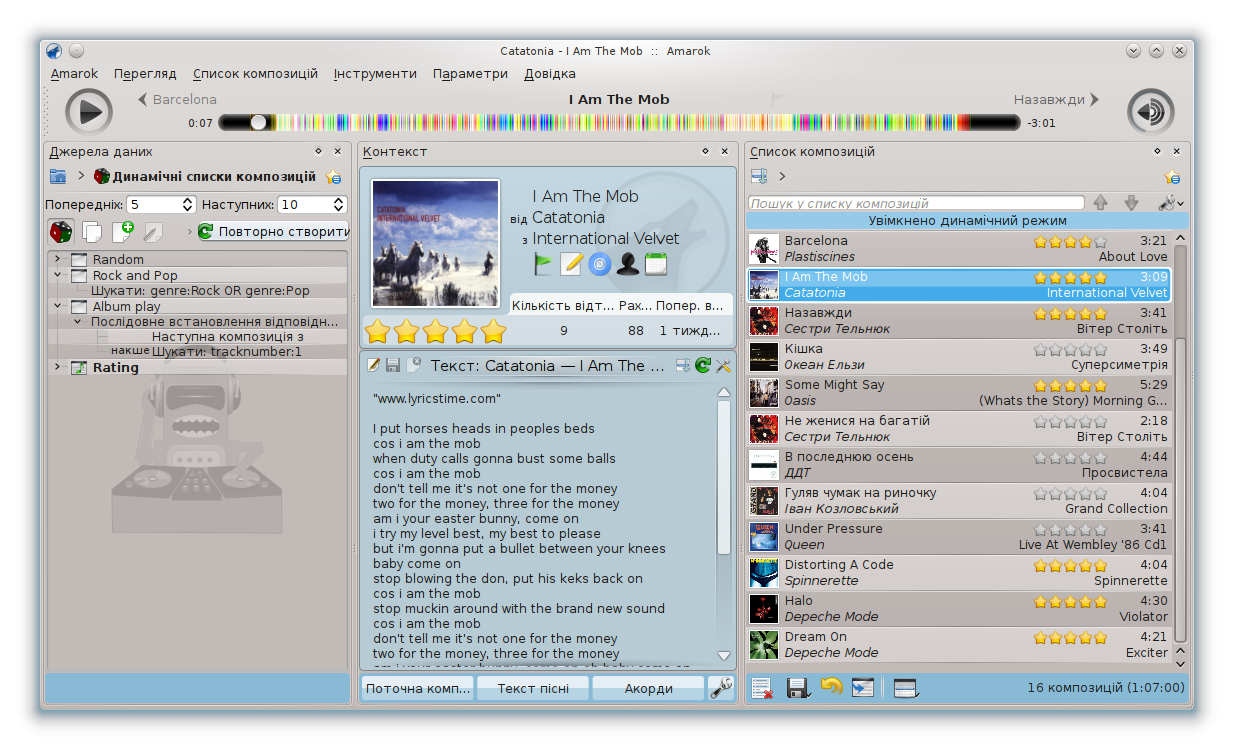Toggle lyrics autoscroll icon
Image resolution: width=1234 pixels, height=750 pixels.
pos(683,365)
